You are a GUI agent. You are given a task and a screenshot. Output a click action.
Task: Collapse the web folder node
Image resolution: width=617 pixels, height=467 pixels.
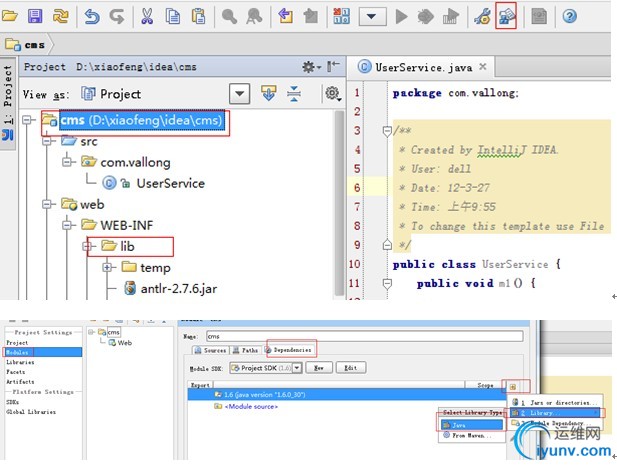tap(47, 204)
